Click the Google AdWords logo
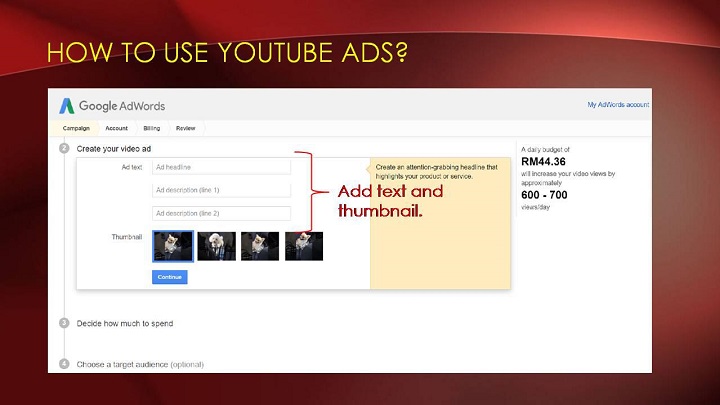Image resolution: width=720 pixels, height=405 pixels. 112,106
